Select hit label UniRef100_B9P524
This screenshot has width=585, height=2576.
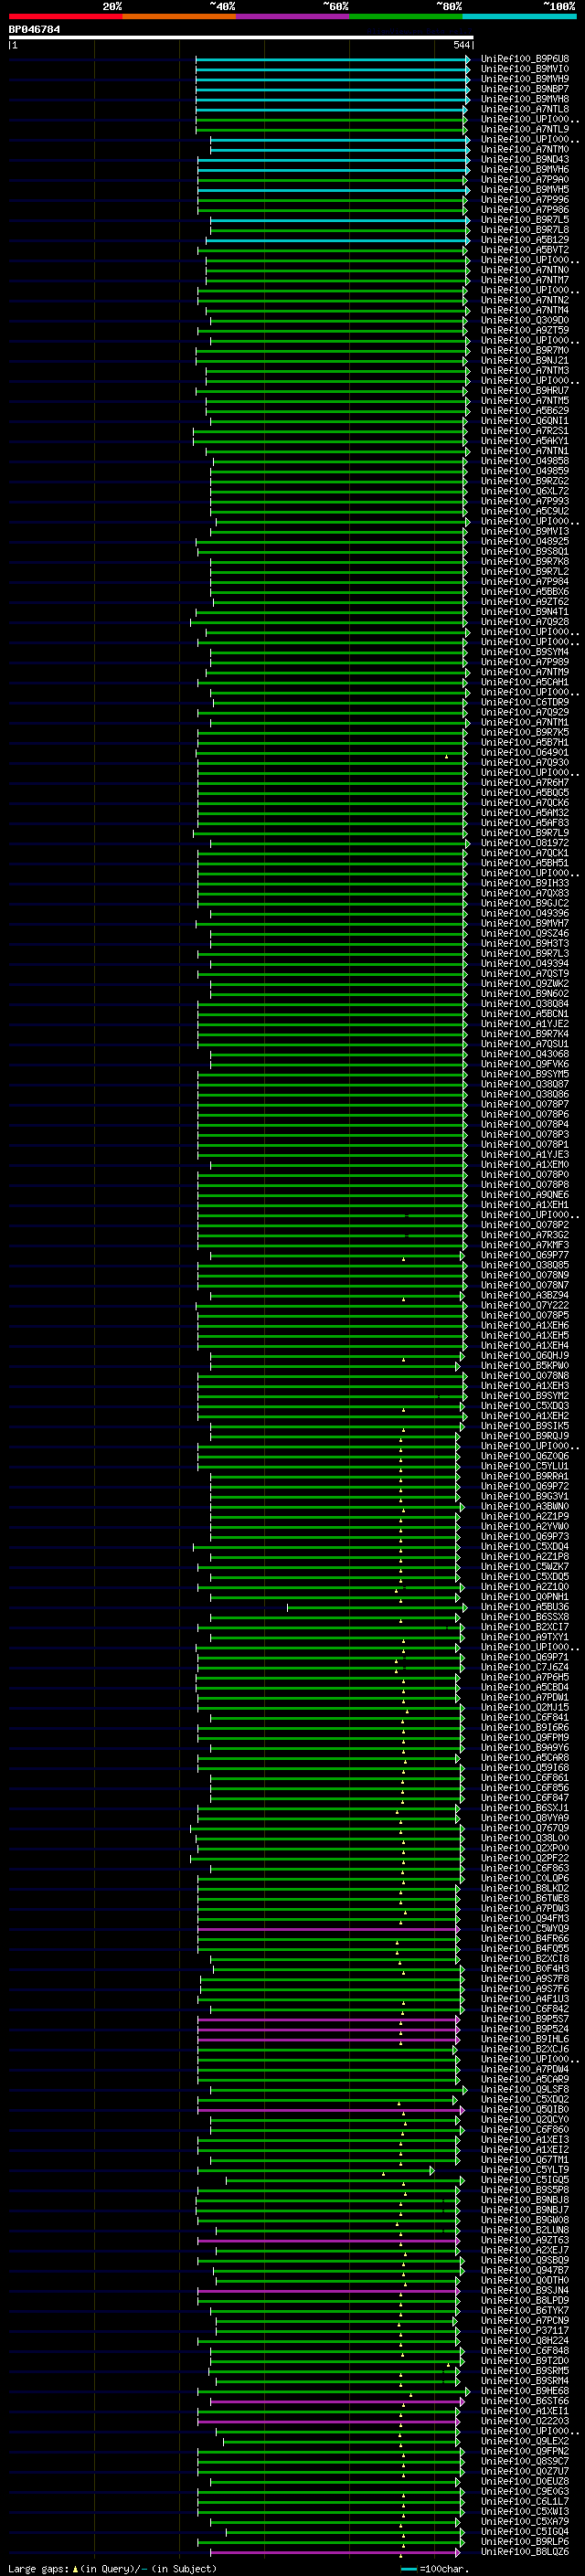(x=525, y=2029)
